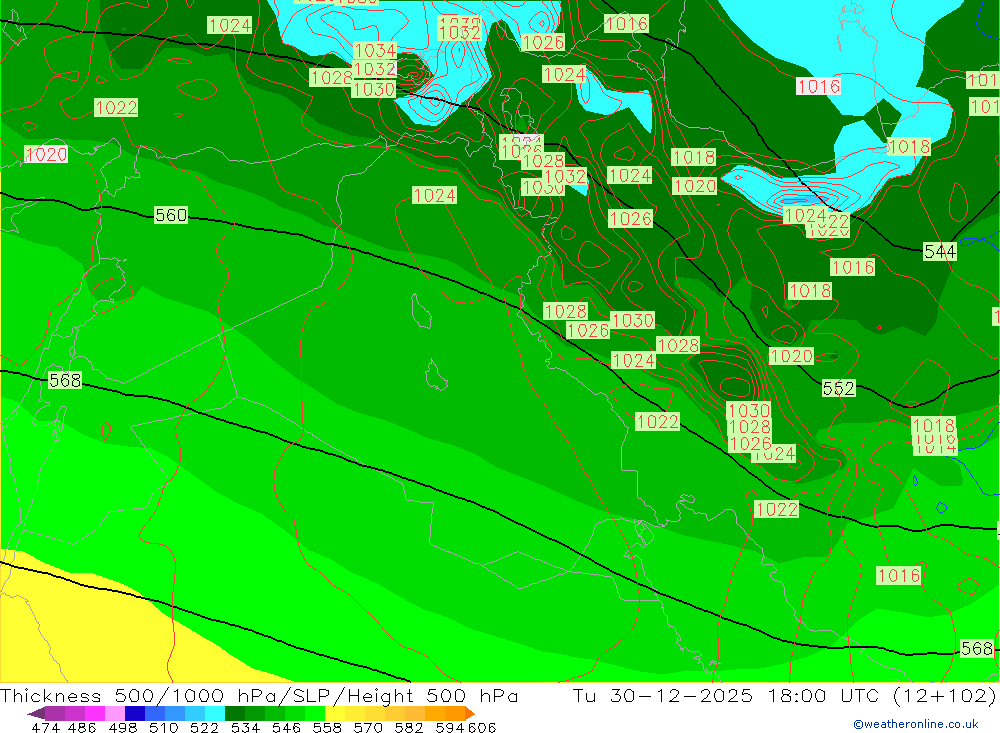This screenshot has height=733, width=1000.
Task: Click the 594 legend value
Action: pos(450,727)
